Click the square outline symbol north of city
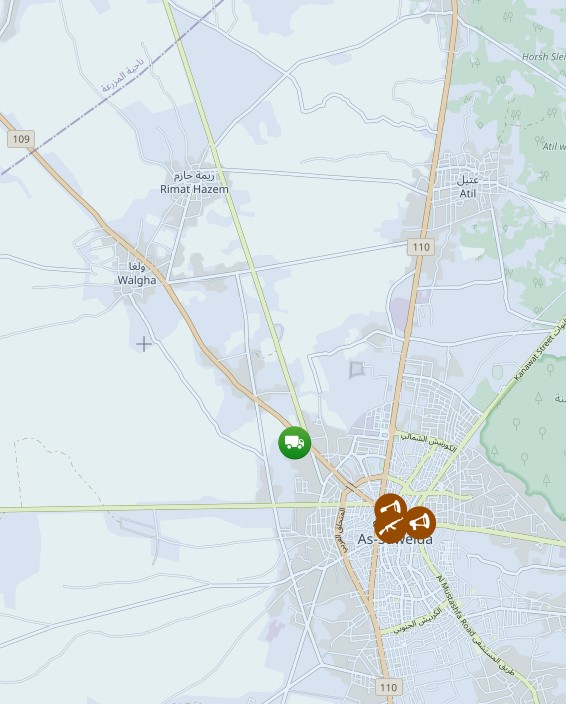 356,370
